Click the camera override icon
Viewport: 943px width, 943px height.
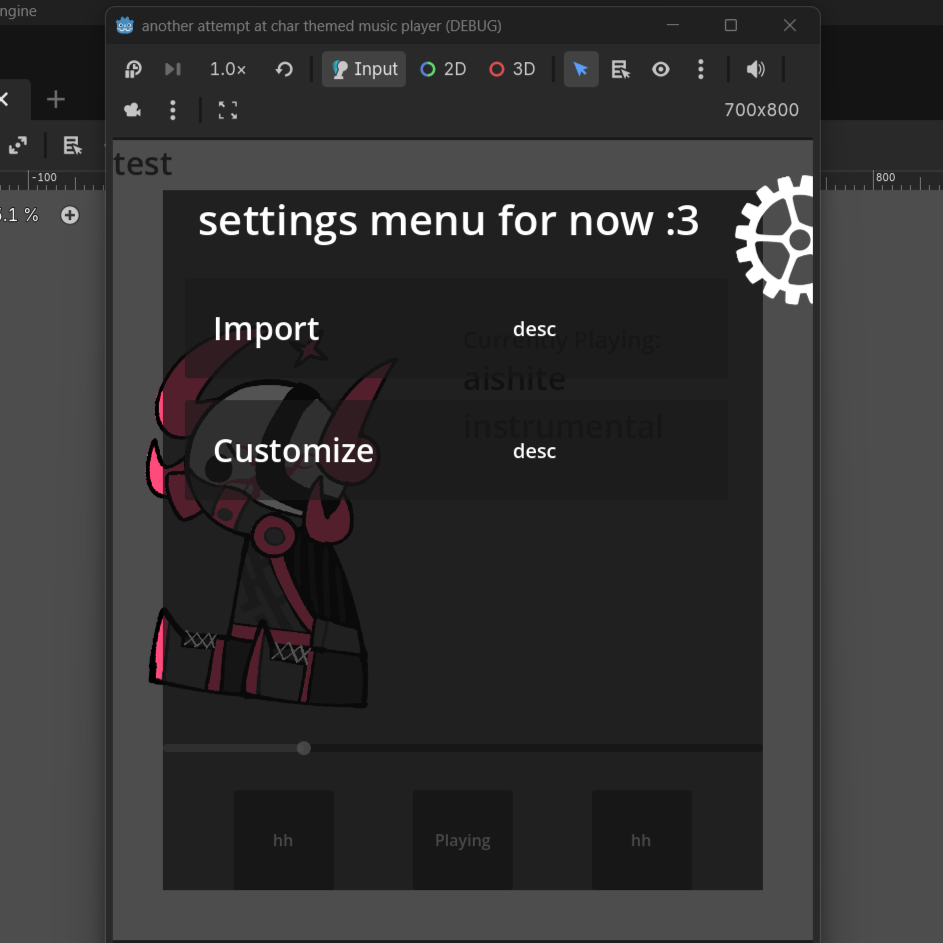[x=132, y=110]
